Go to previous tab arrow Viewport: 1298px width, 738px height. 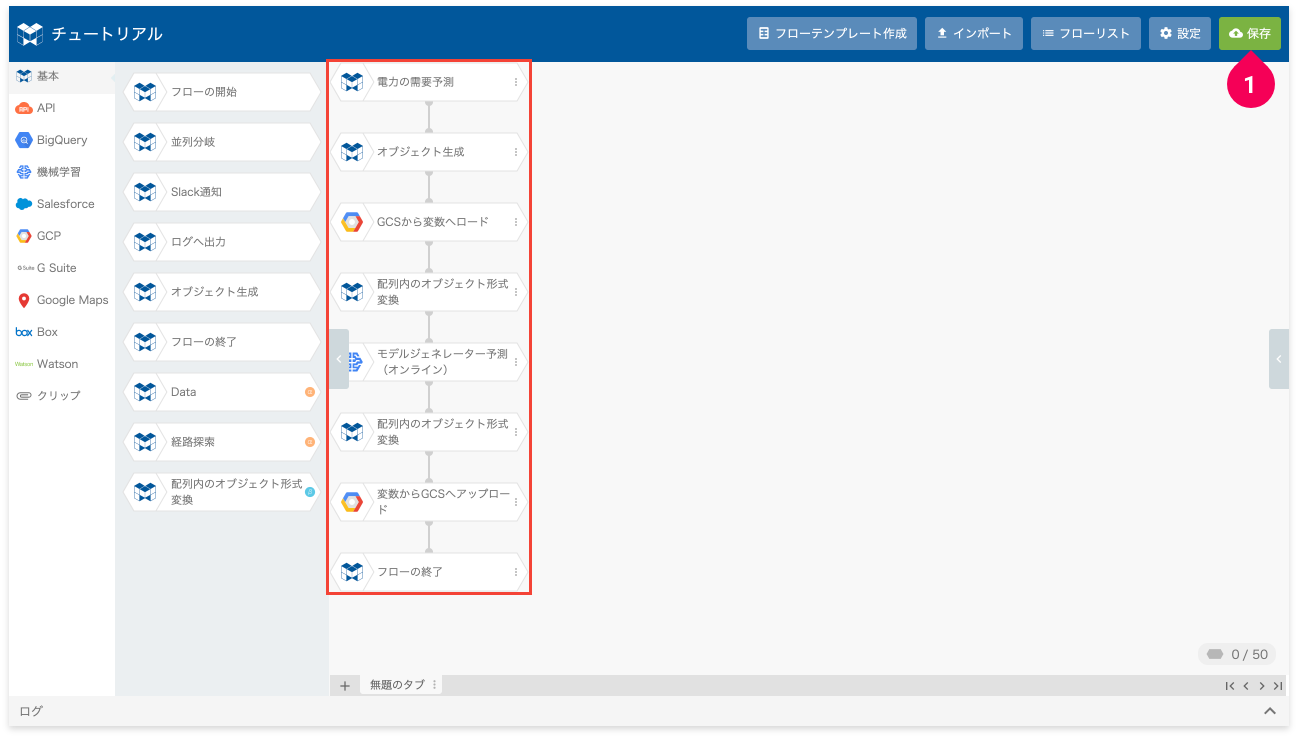[x=1246, y=686]
